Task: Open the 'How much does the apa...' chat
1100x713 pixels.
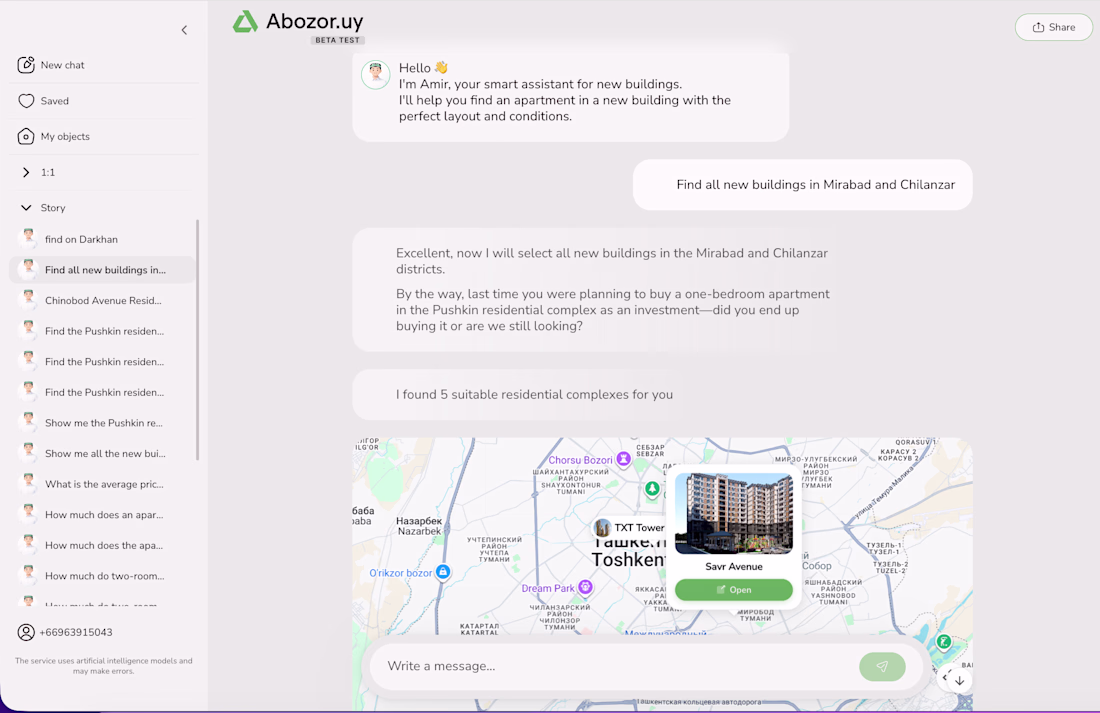Action: tap(102, 545)
